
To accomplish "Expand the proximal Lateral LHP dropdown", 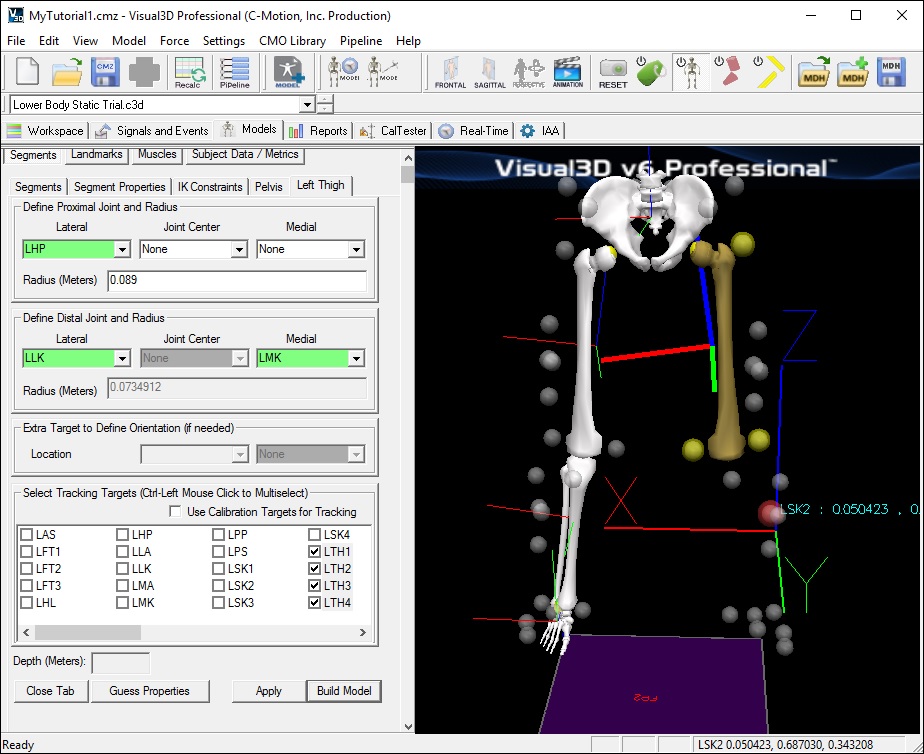I will pyautogui.click(x=122, y=249).
